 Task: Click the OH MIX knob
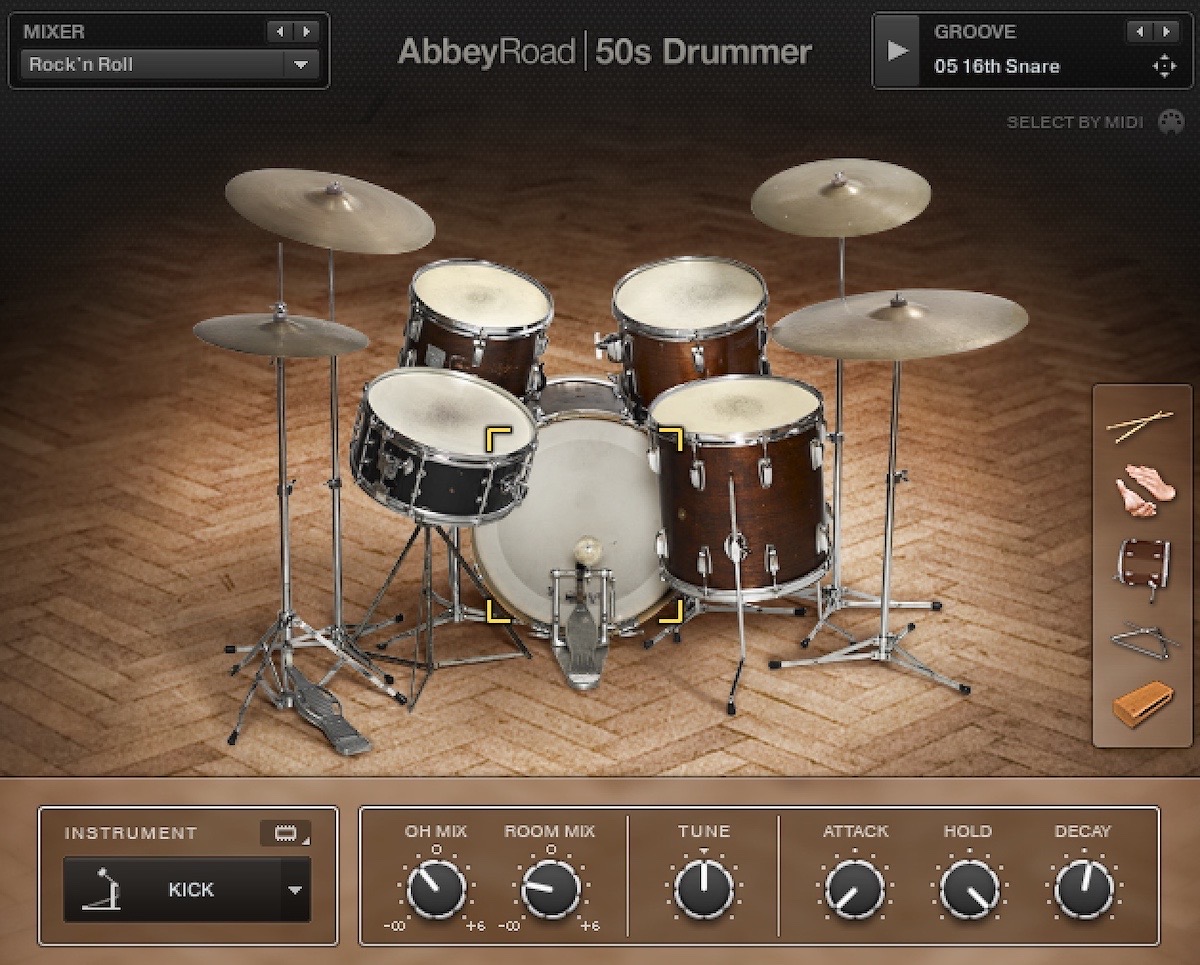pos(436,888)
